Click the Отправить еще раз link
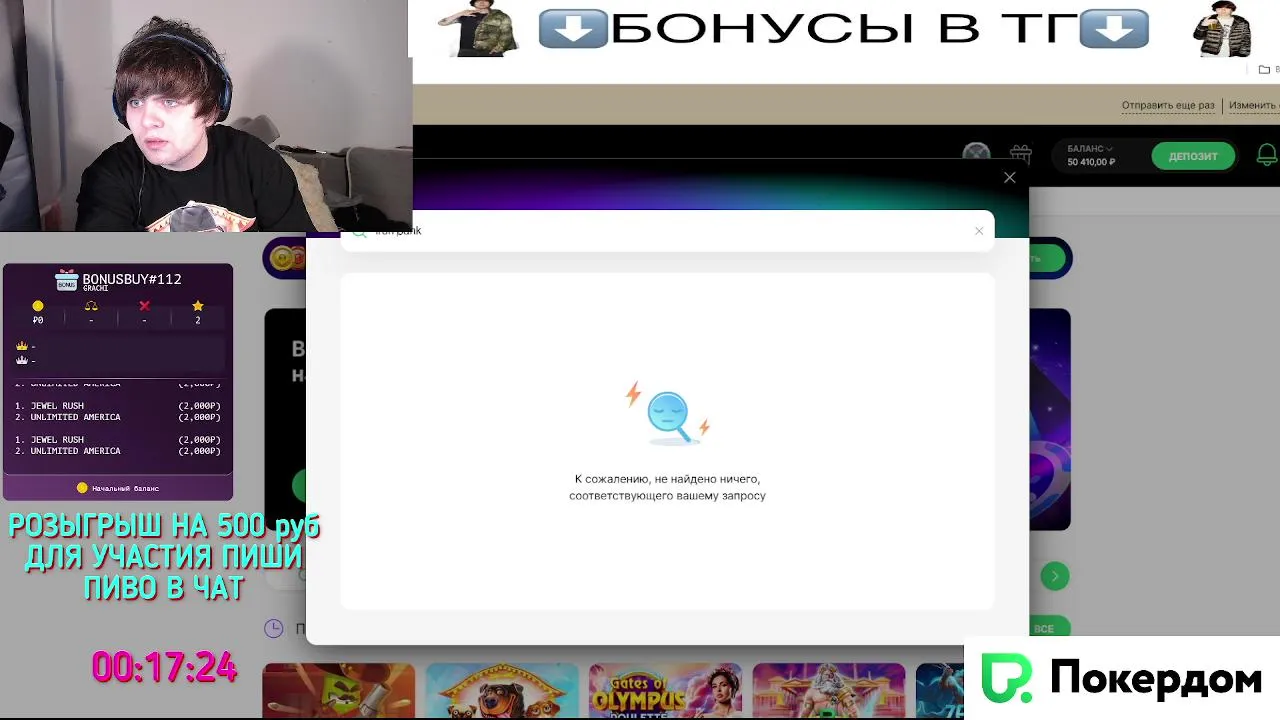The height and width of the screenshot is (720, 1280). point(1167,105)
